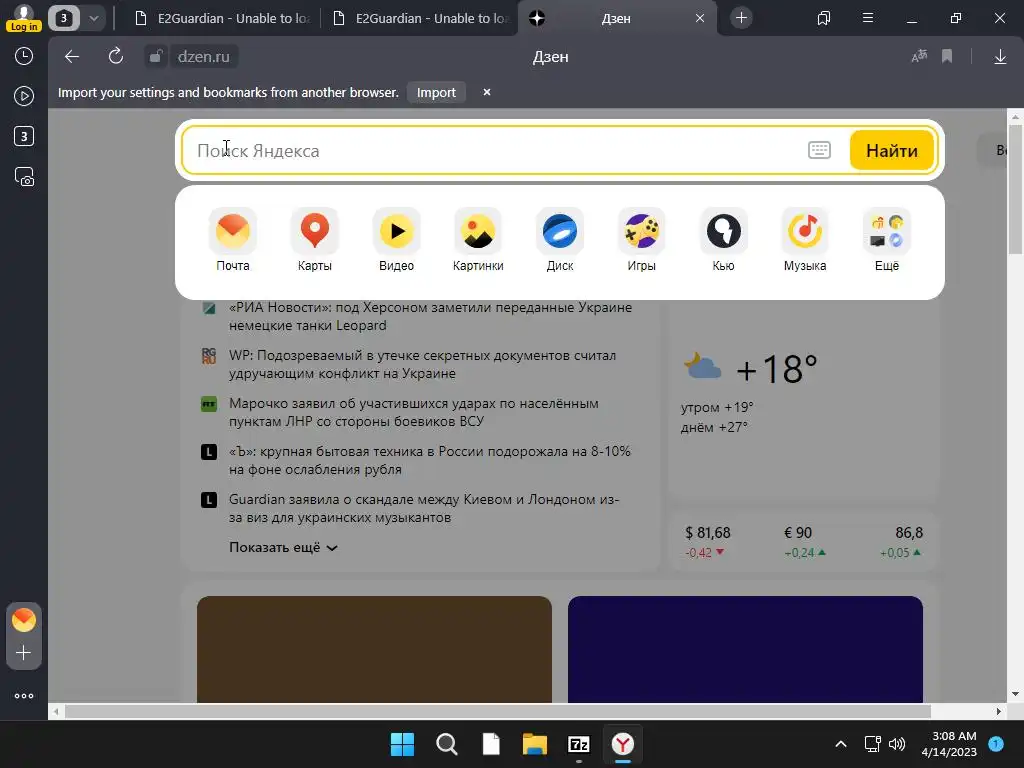Open the volume control in tray
The image size is (1024, 768).
897,744
